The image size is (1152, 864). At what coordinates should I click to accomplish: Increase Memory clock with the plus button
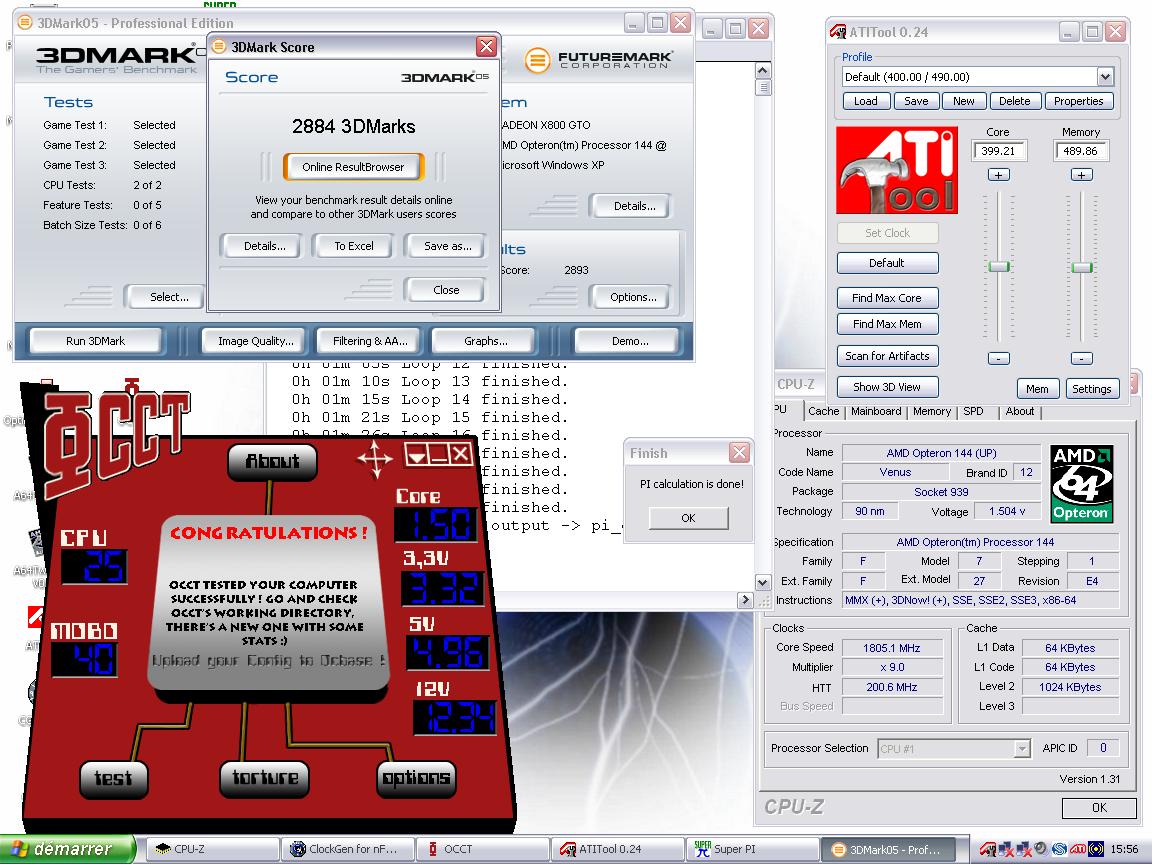point(1081,175)
